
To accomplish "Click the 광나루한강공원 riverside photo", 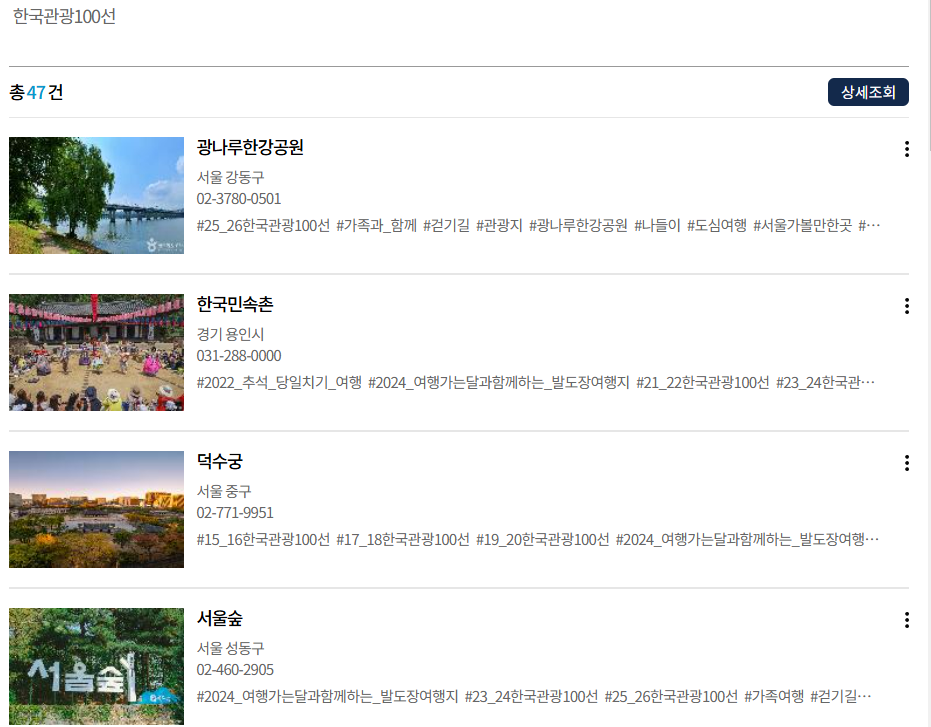I will (x=96, y=195).
